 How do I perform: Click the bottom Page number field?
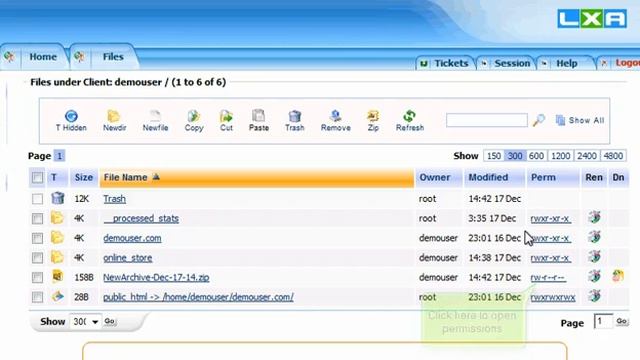(603, 321)
